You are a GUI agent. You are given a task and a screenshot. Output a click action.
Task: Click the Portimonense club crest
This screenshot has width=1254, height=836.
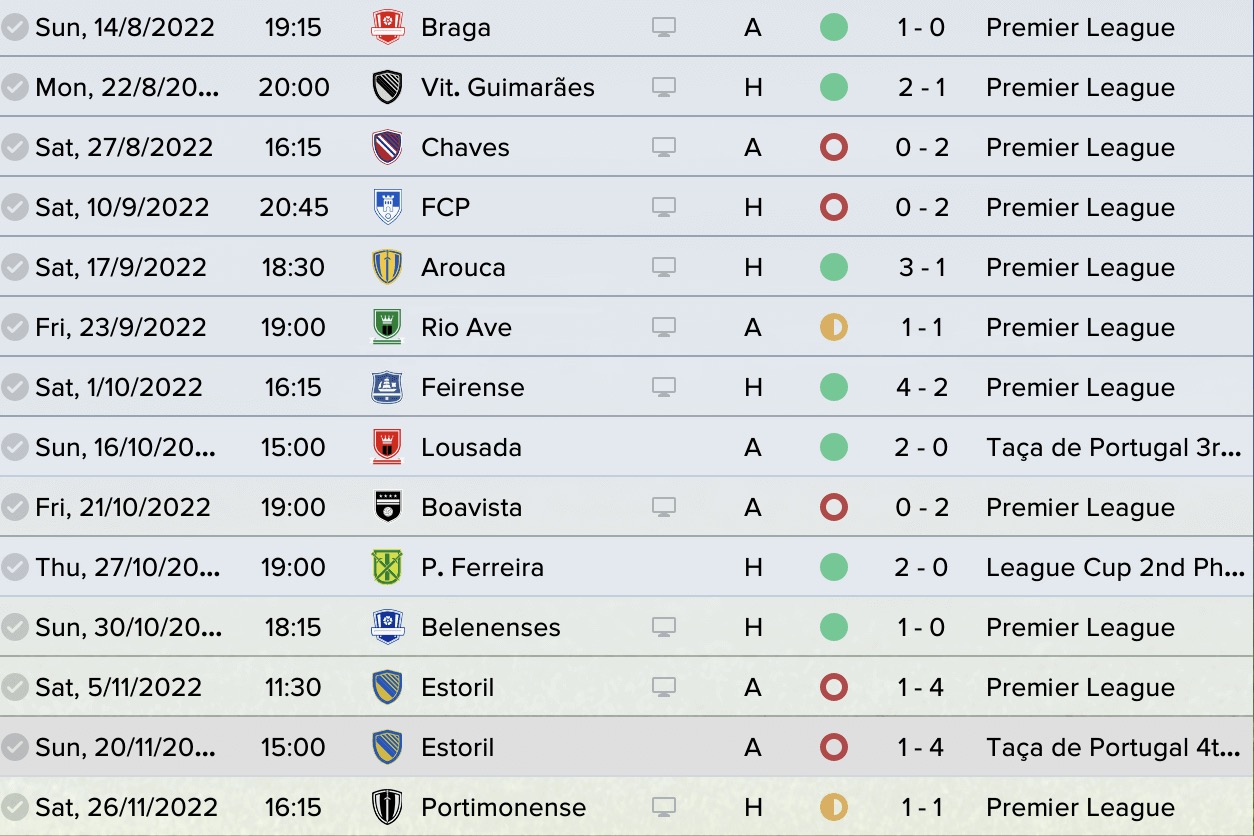pyautogui.click(x=387, y=807)
